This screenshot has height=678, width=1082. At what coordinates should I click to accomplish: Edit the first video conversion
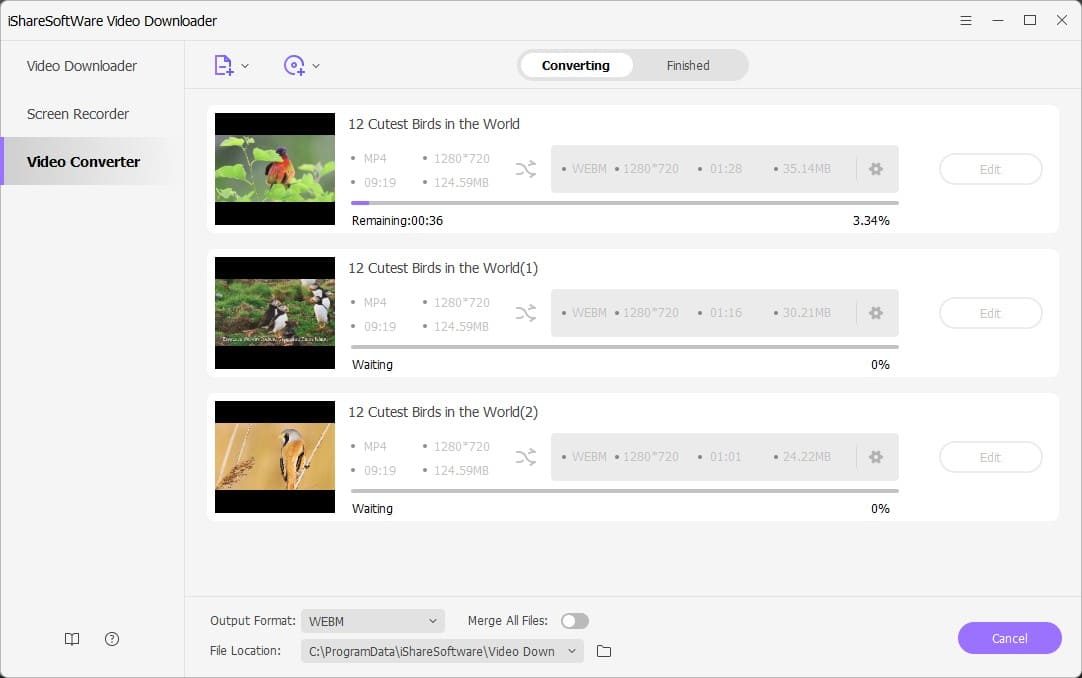click(990, 169)
